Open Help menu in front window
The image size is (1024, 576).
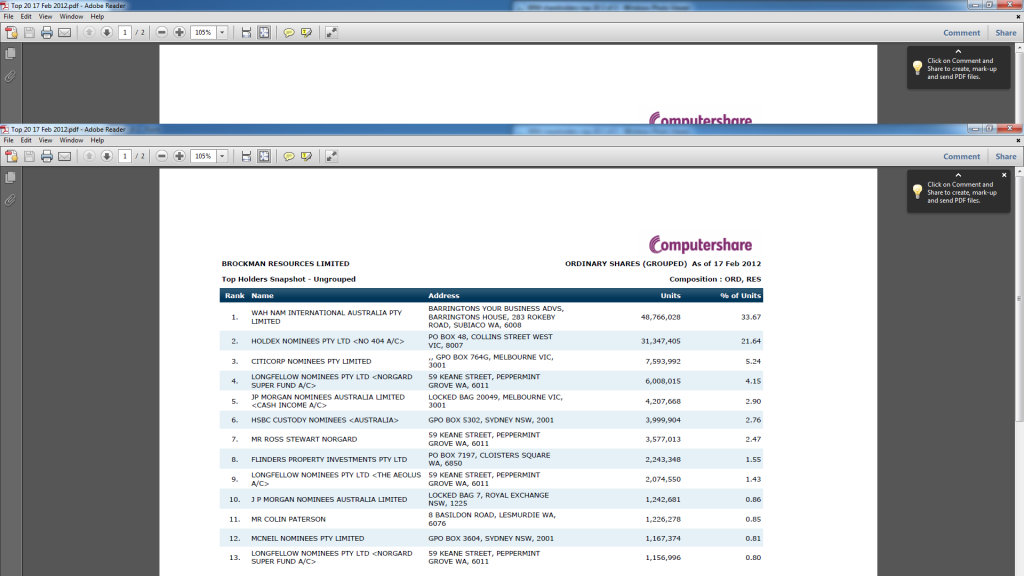tap(97, 140)
